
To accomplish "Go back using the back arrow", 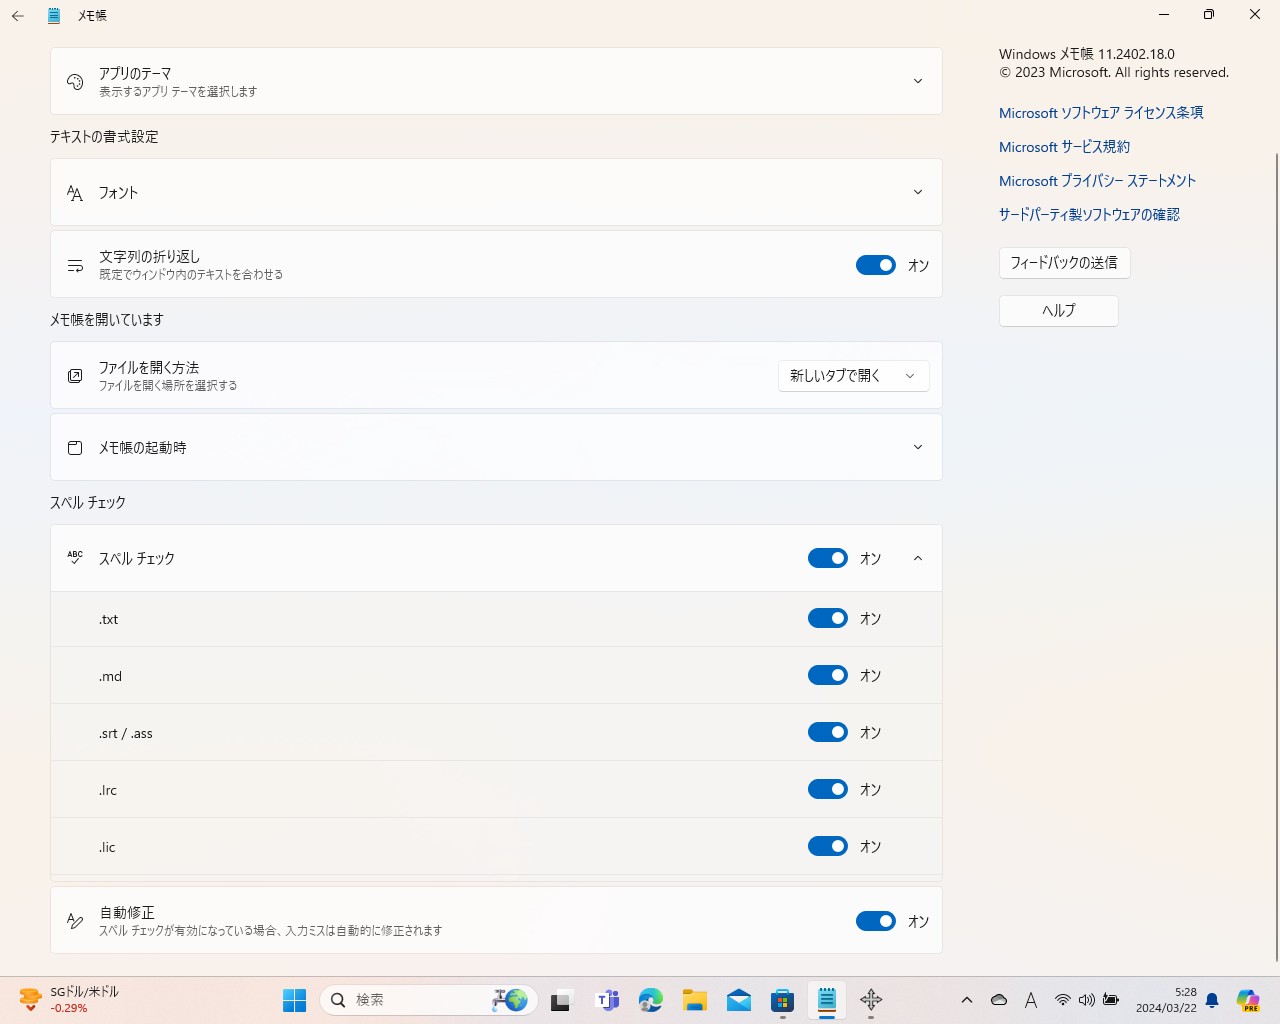I will (x=18, y=15).
